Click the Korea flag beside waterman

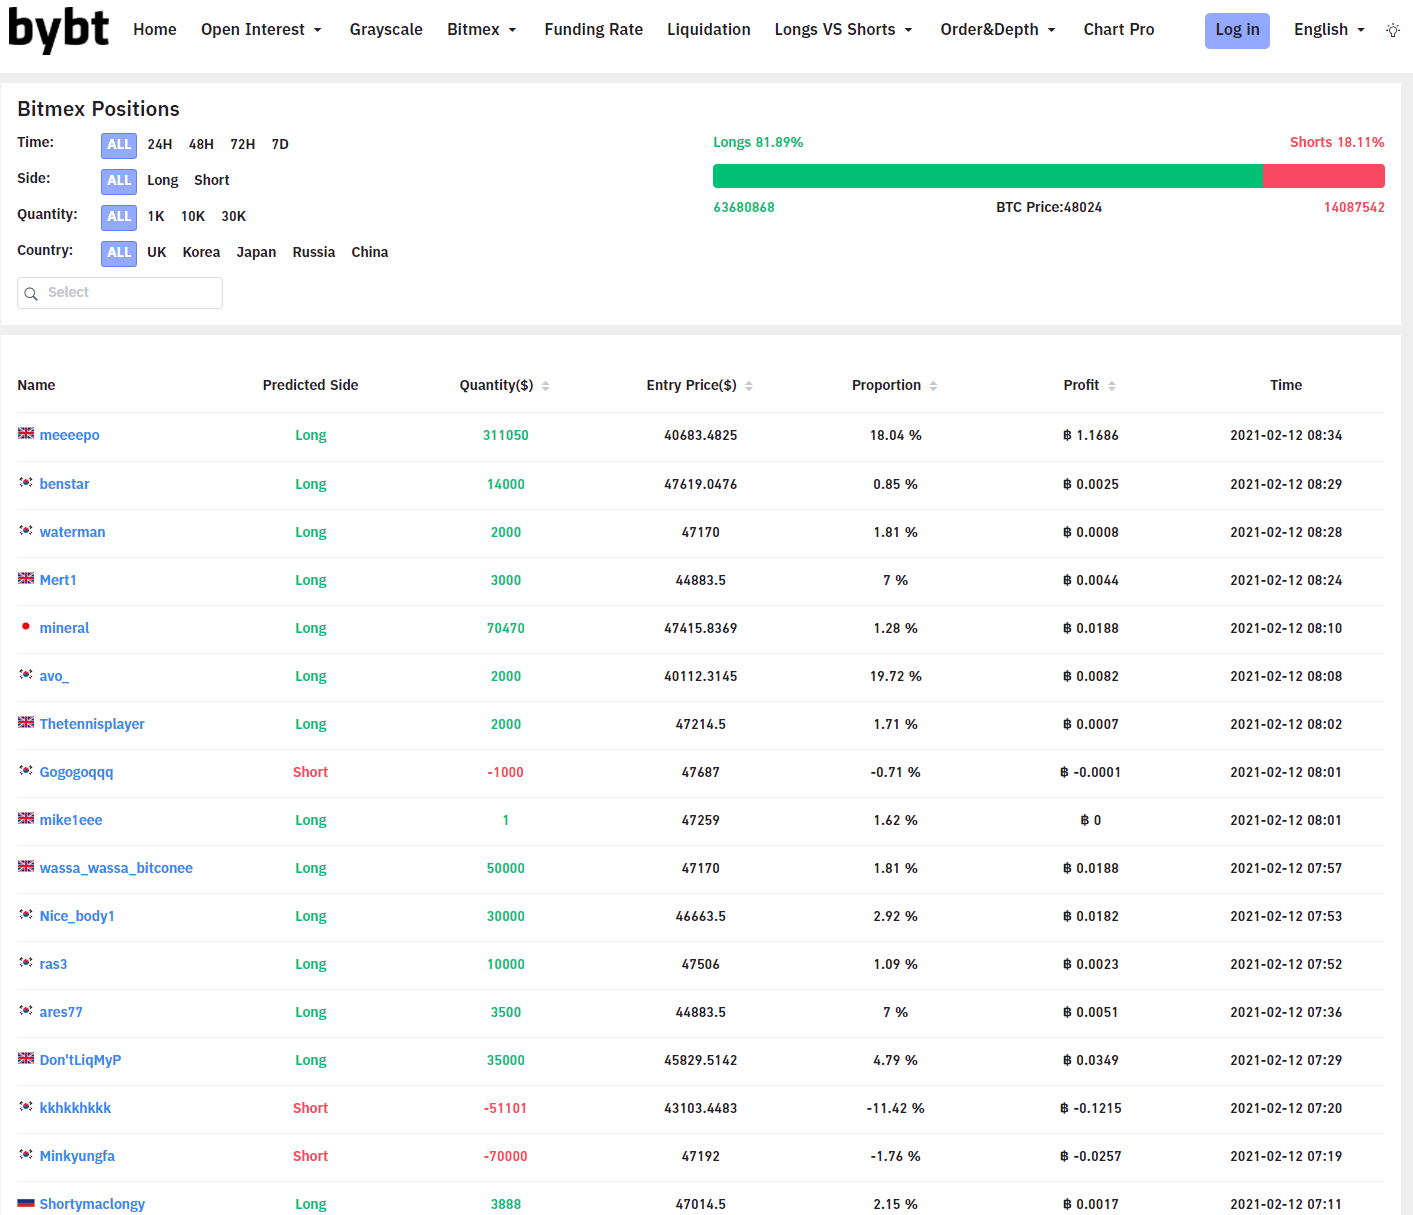pos(26,530)
